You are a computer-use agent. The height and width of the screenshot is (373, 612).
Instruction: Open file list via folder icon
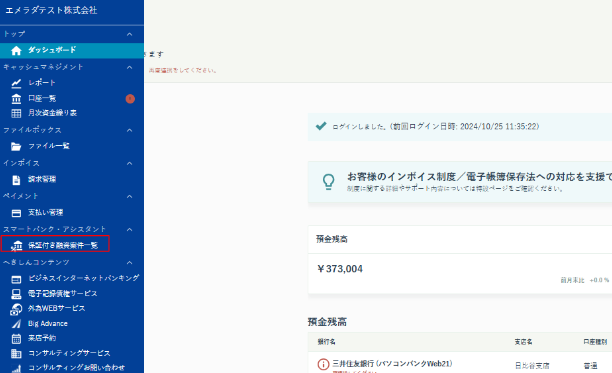point(16,146)
